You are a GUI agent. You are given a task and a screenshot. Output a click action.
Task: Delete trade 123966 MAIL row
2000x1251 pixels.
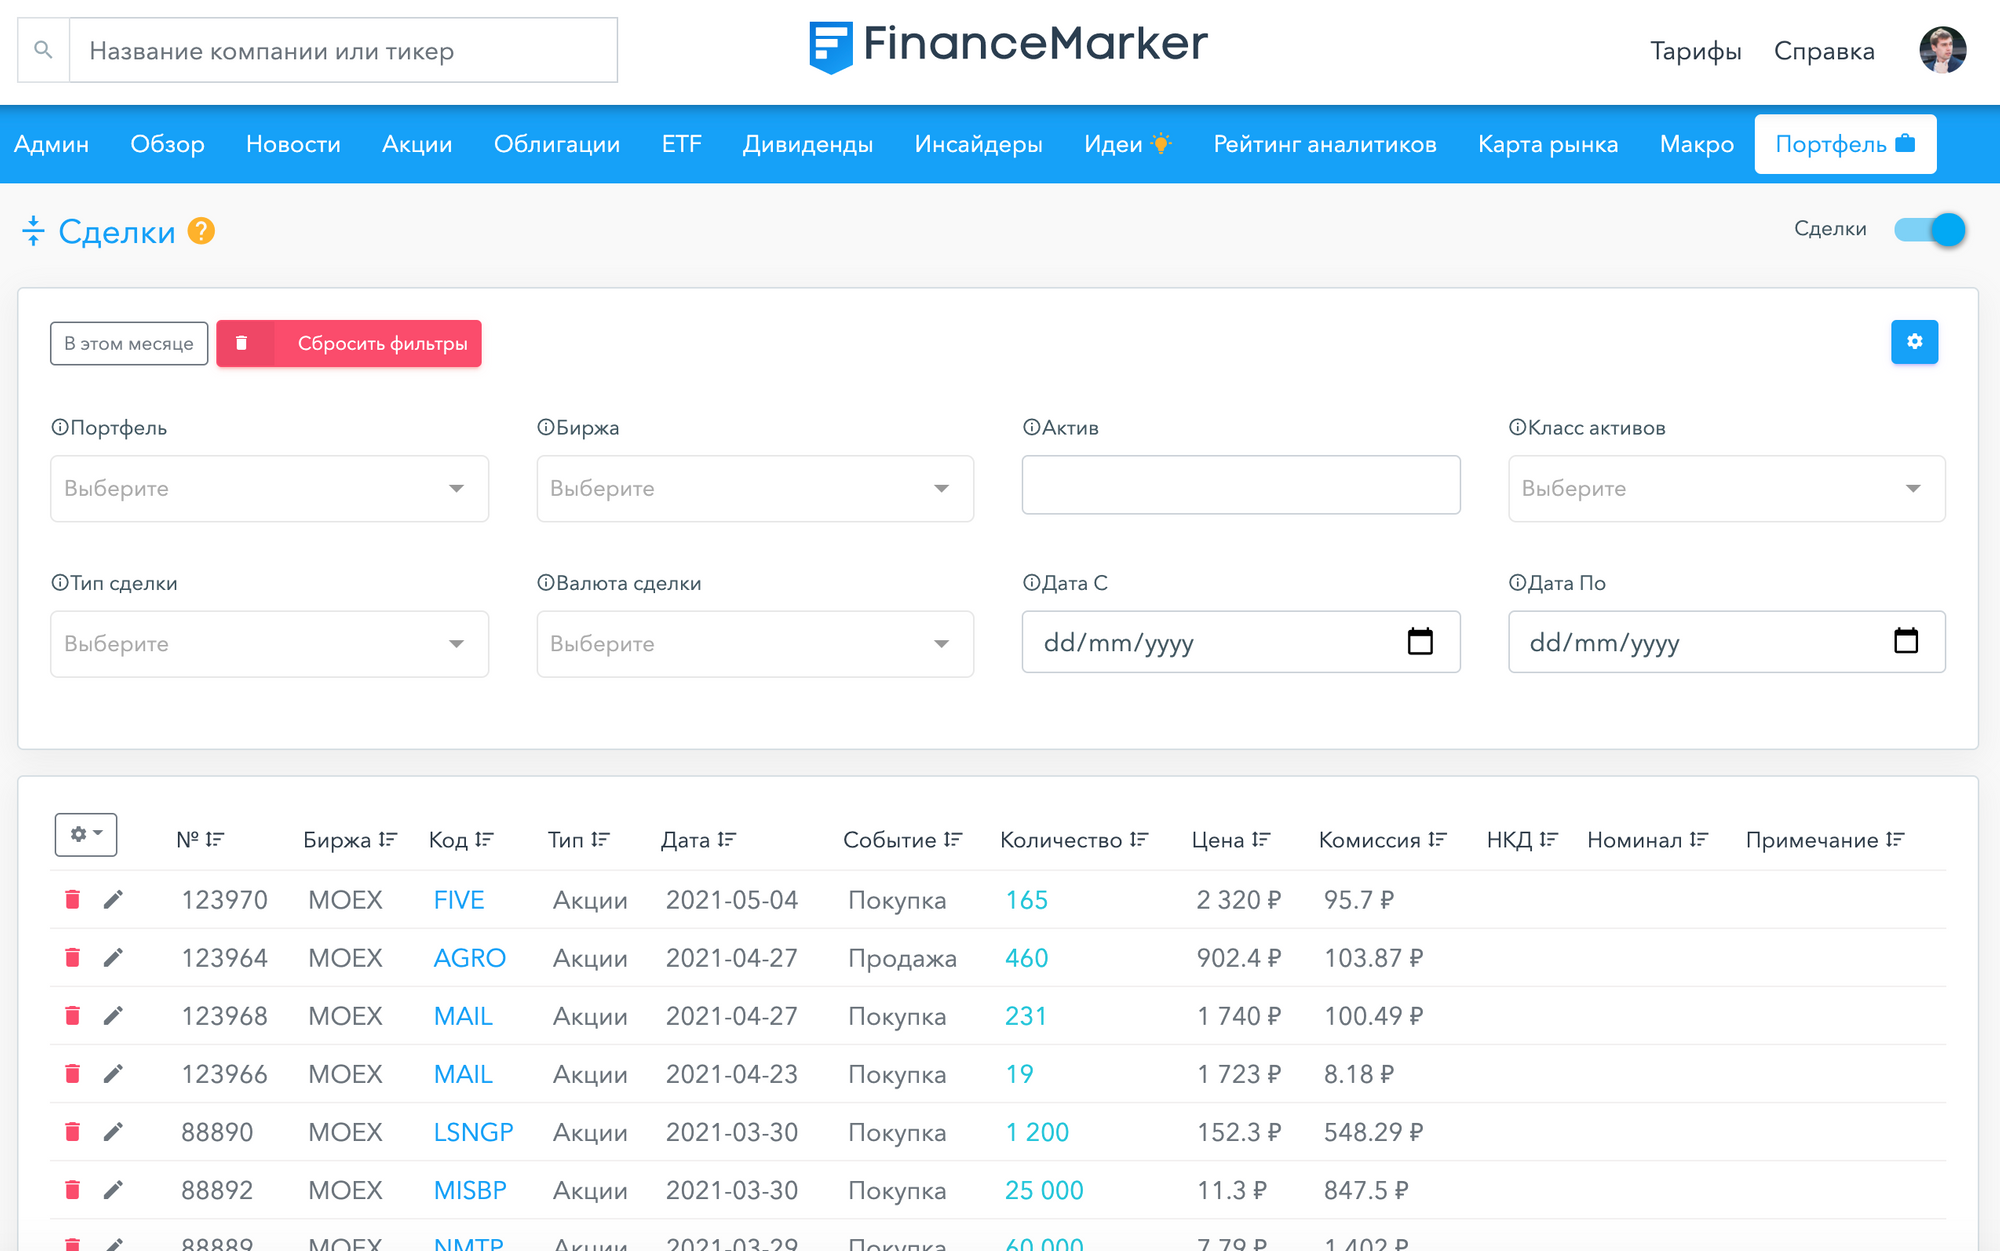pos(72,1073)
